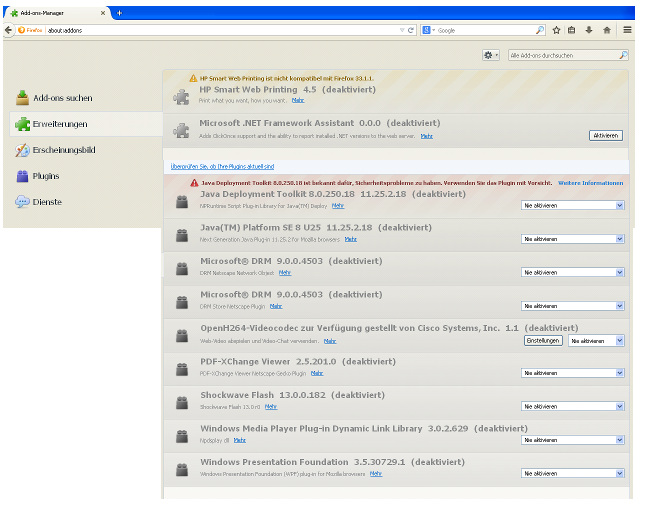Click the HP Smart Web Printing puzzle icon
646x508 pixels.
click(x=181, y=97)
